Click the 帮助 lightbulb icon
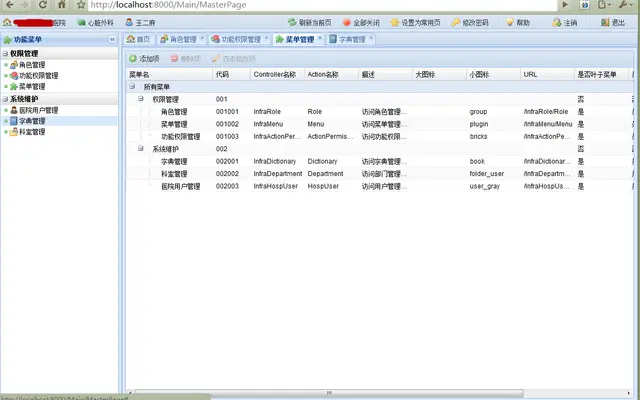This screenshot has width=640, height=400. [510, 22]
